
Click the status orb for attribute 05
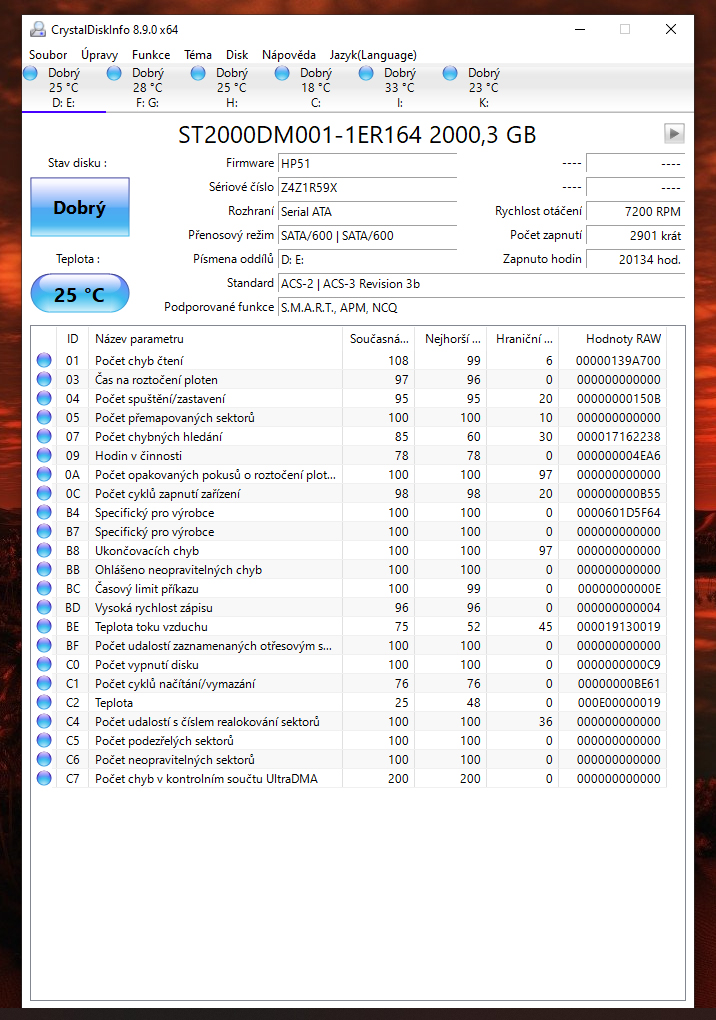pyautogui.click(x=44, y=417)
